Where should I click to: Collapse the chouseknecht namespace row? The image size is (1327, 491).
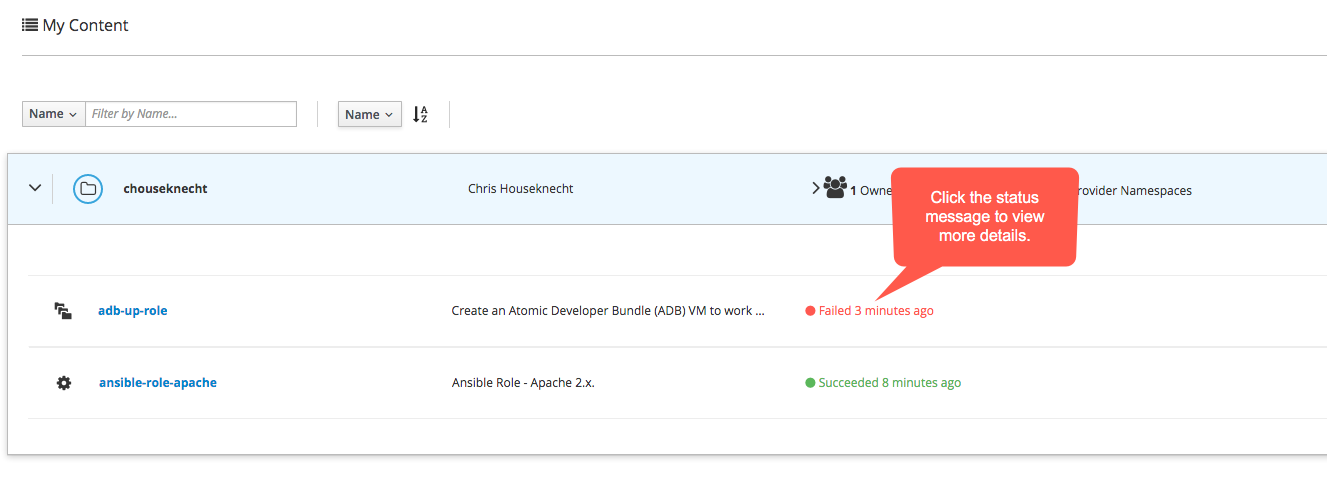[35, 188]
